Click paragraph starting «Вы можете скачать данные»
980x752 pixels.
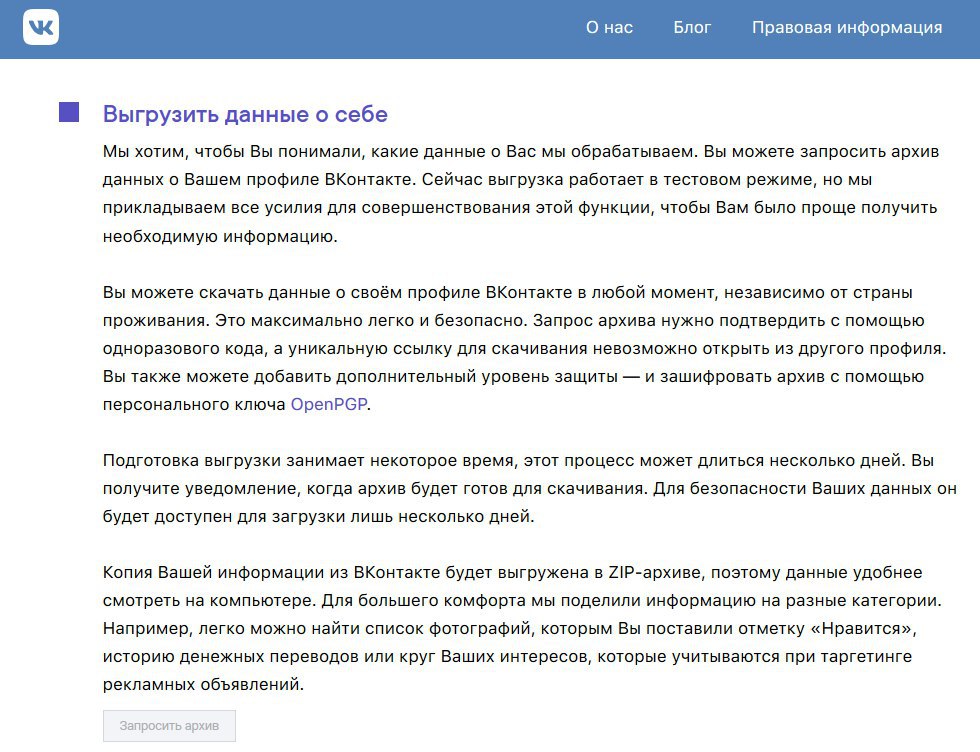(x=524, y=348)
